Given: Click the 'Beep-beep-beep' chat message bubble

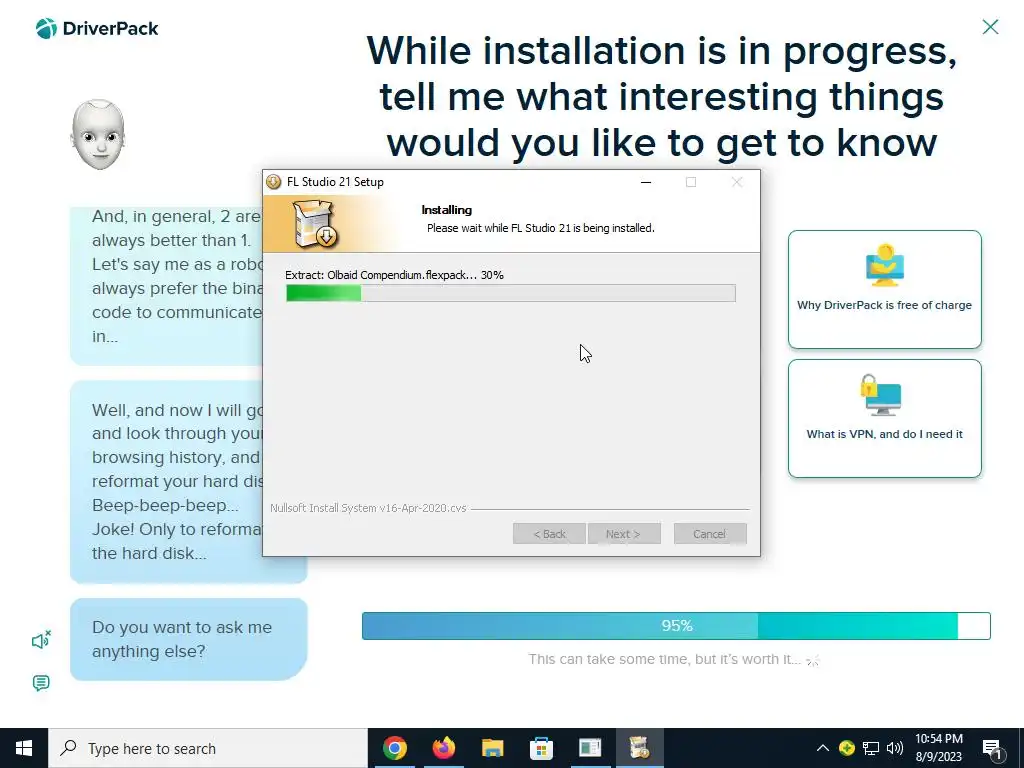Looking at the screenshot, I should coord(167,482).
